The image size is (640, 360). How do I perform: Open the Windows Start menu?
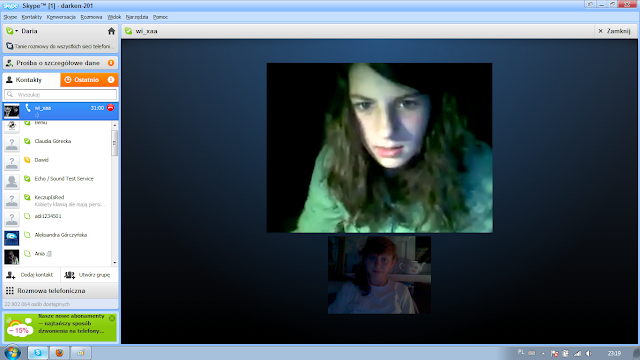click(12, 353)
